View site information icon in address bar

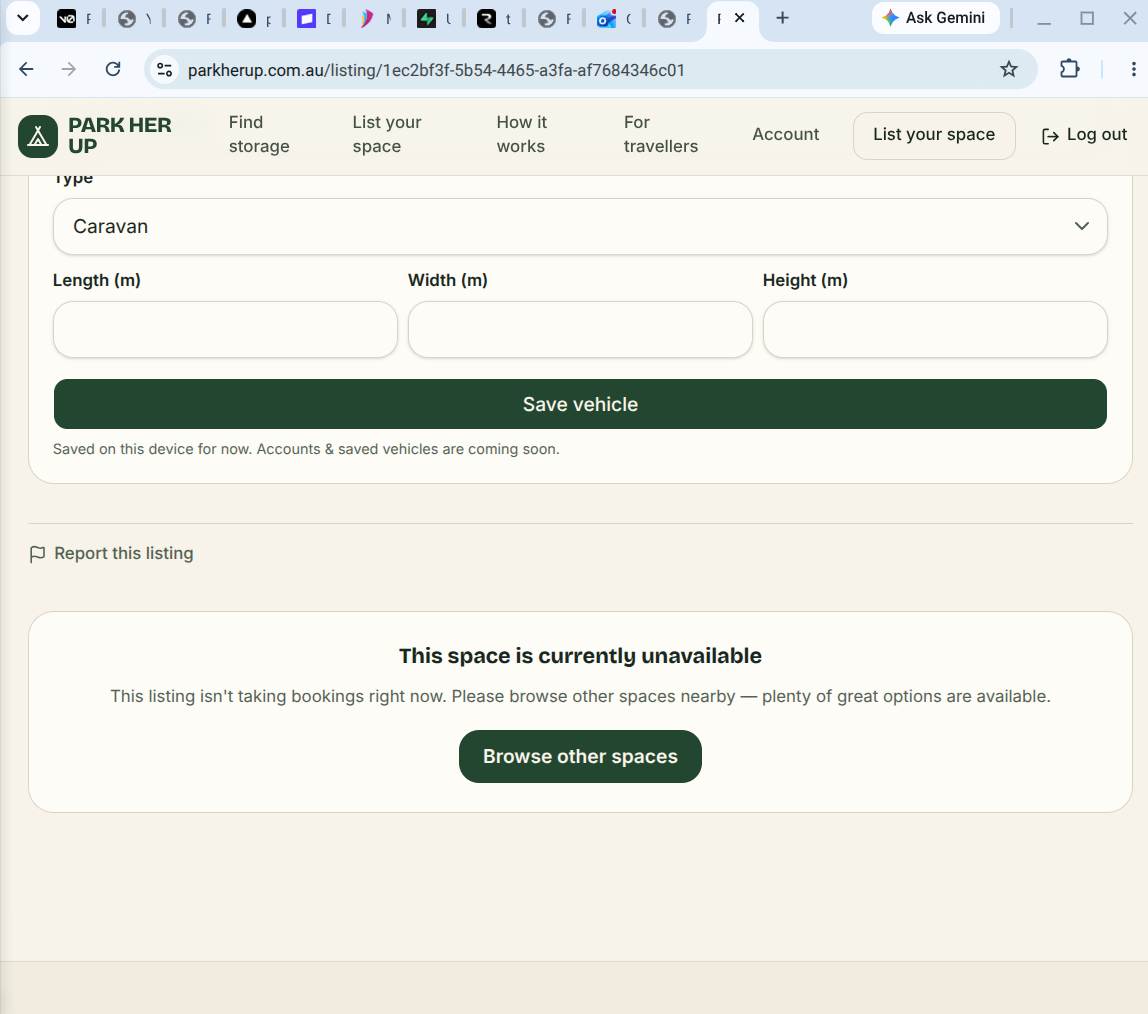click(165, 70)
